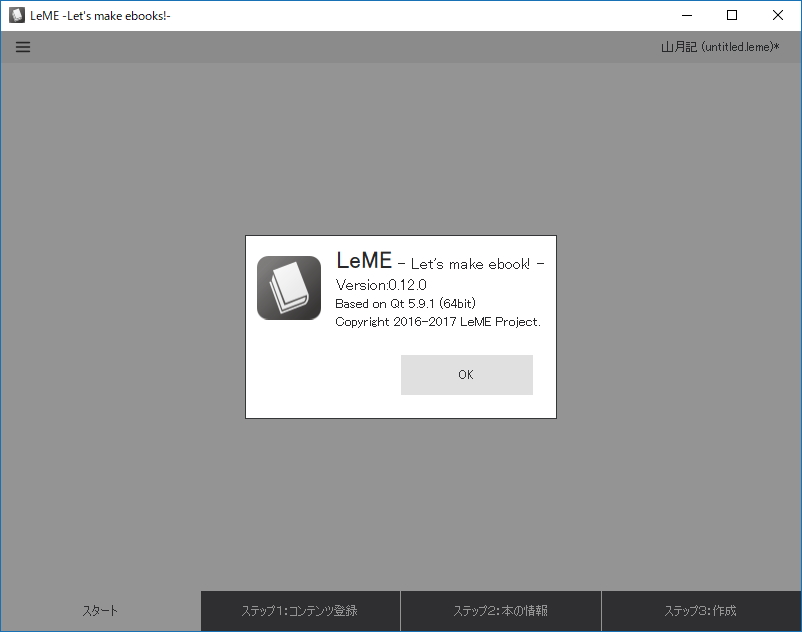Click the 'Based on Qt 5.9.1 (64bit)' line
The width and height of the screenshot is (802, 632).
point(406,304)
